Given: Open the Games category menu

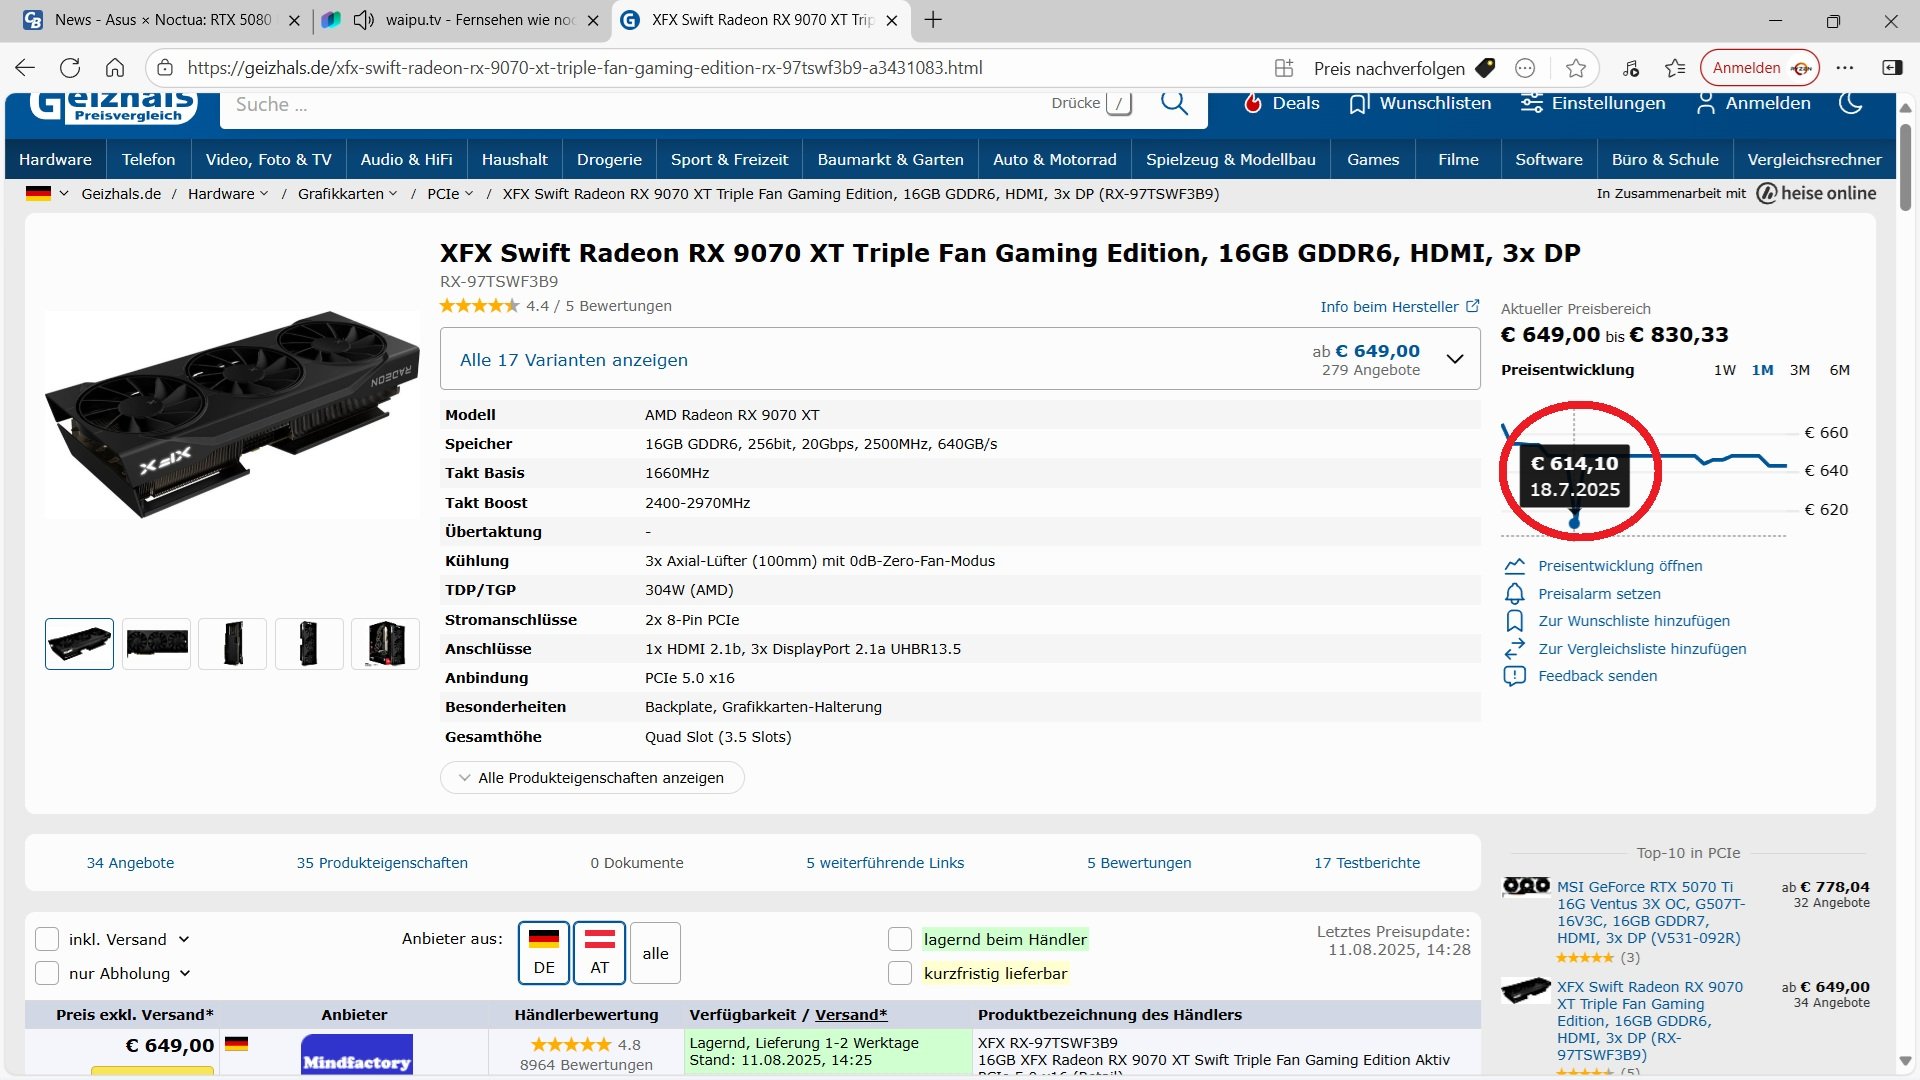Looking at the screenshot, I should pos(1372,159).
